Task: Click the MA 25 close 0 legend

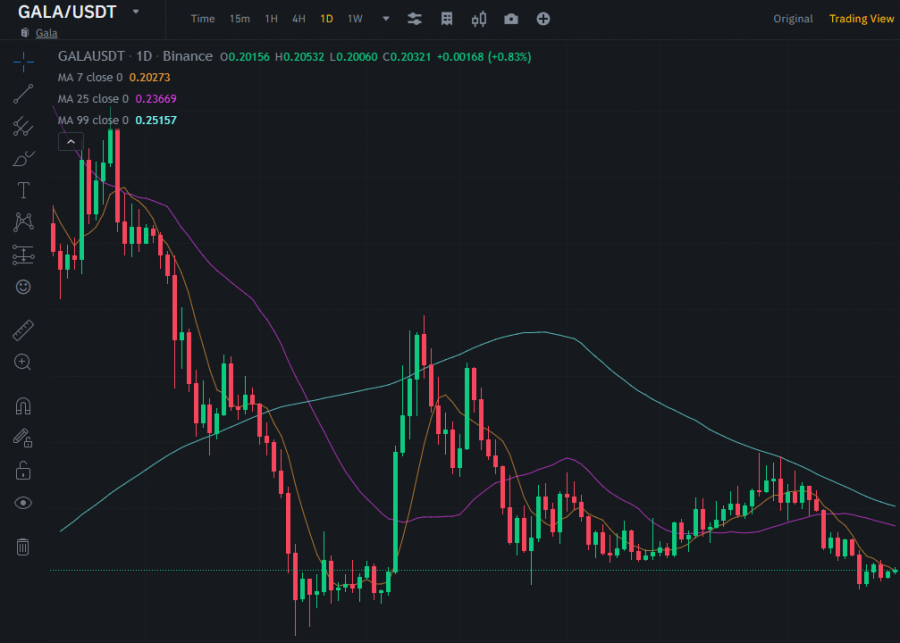Action: (93, 99)
